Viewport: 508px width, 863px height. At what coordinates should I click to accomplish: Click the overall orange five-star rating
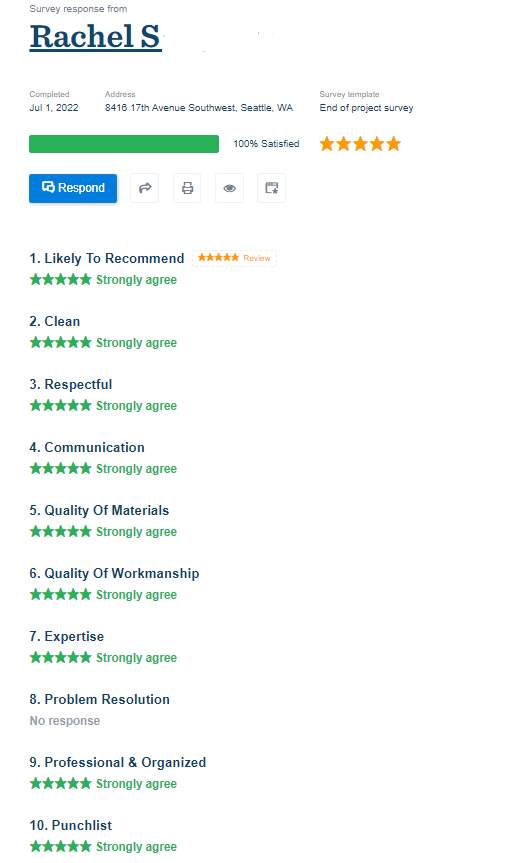360,144
